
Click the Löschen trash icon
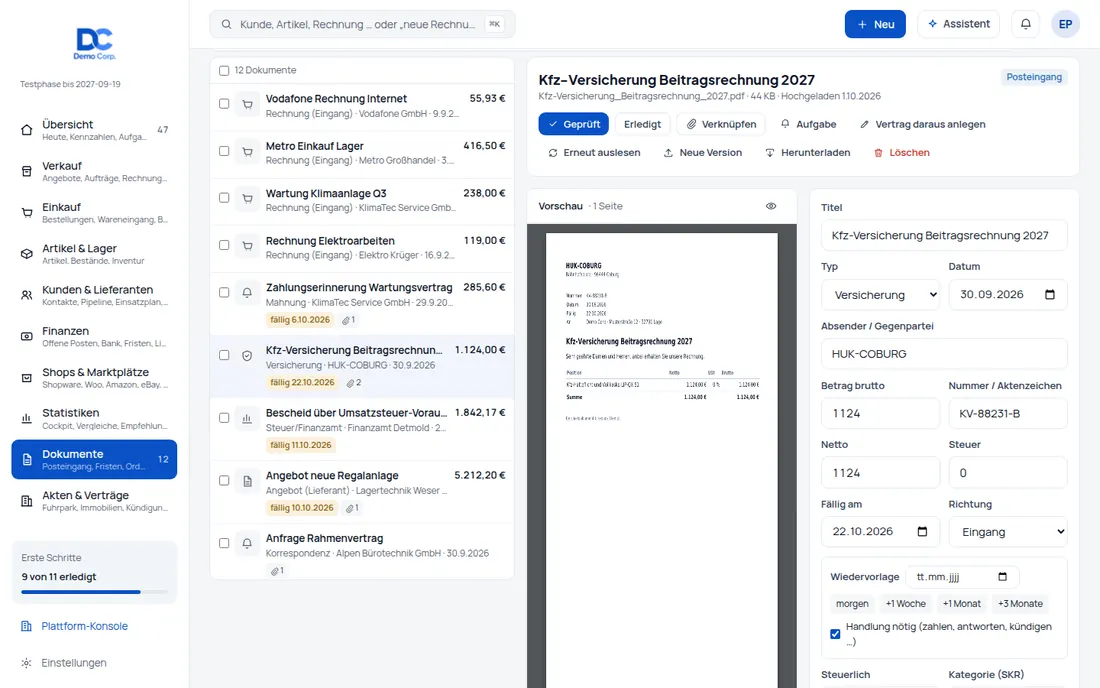pos(878,153)
